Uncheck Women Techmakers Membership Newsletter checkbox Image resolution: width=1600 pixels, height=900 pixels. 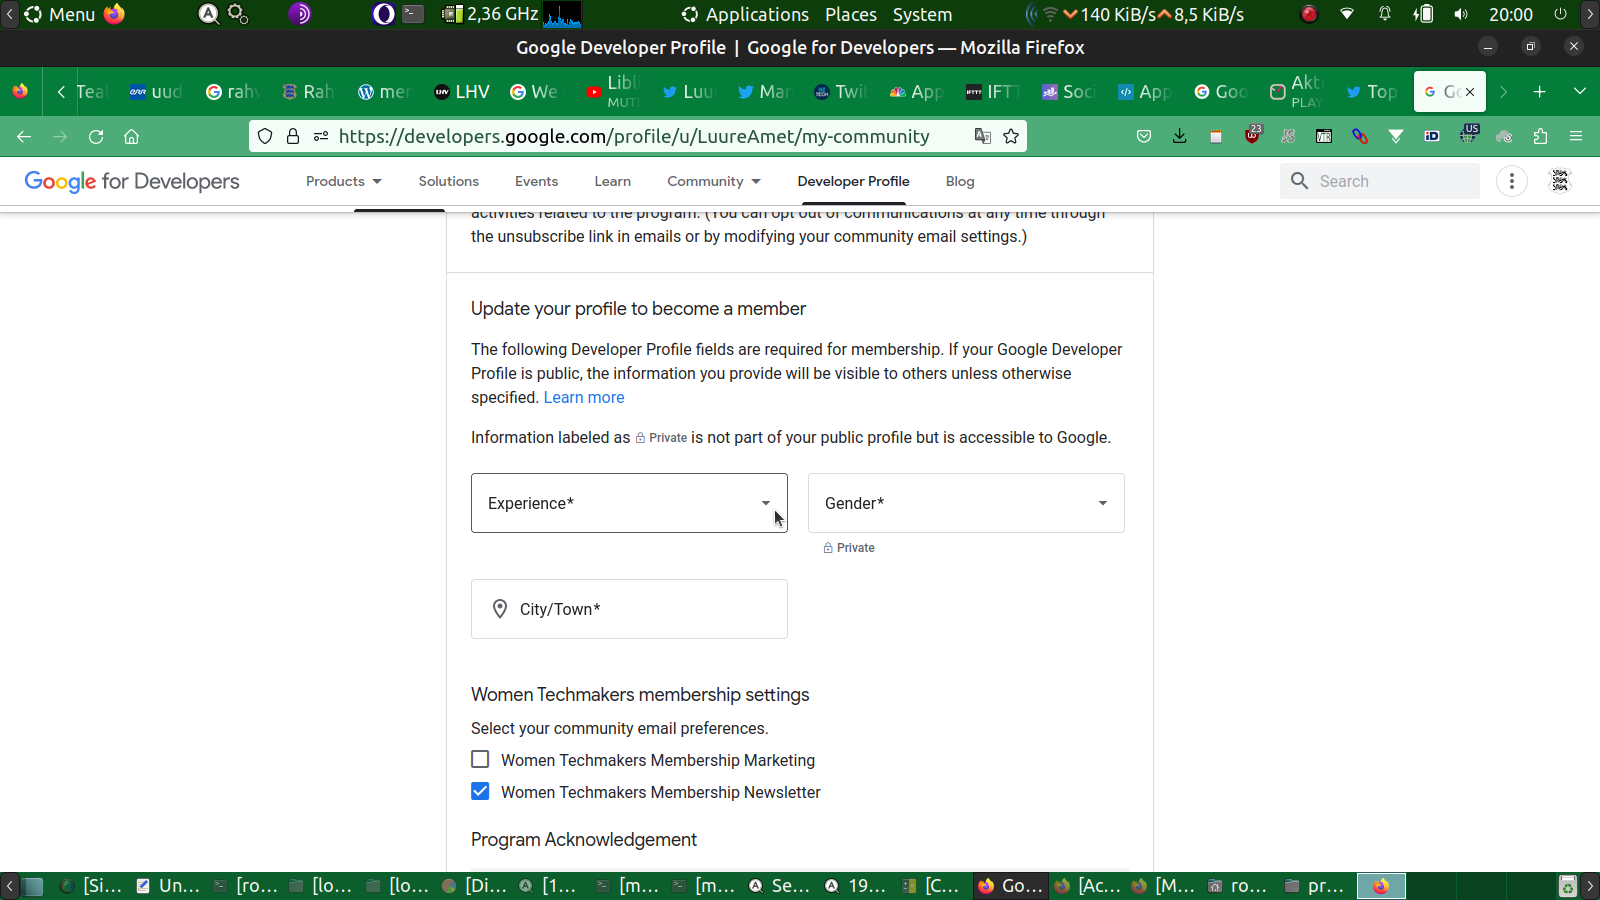(480, 792)
